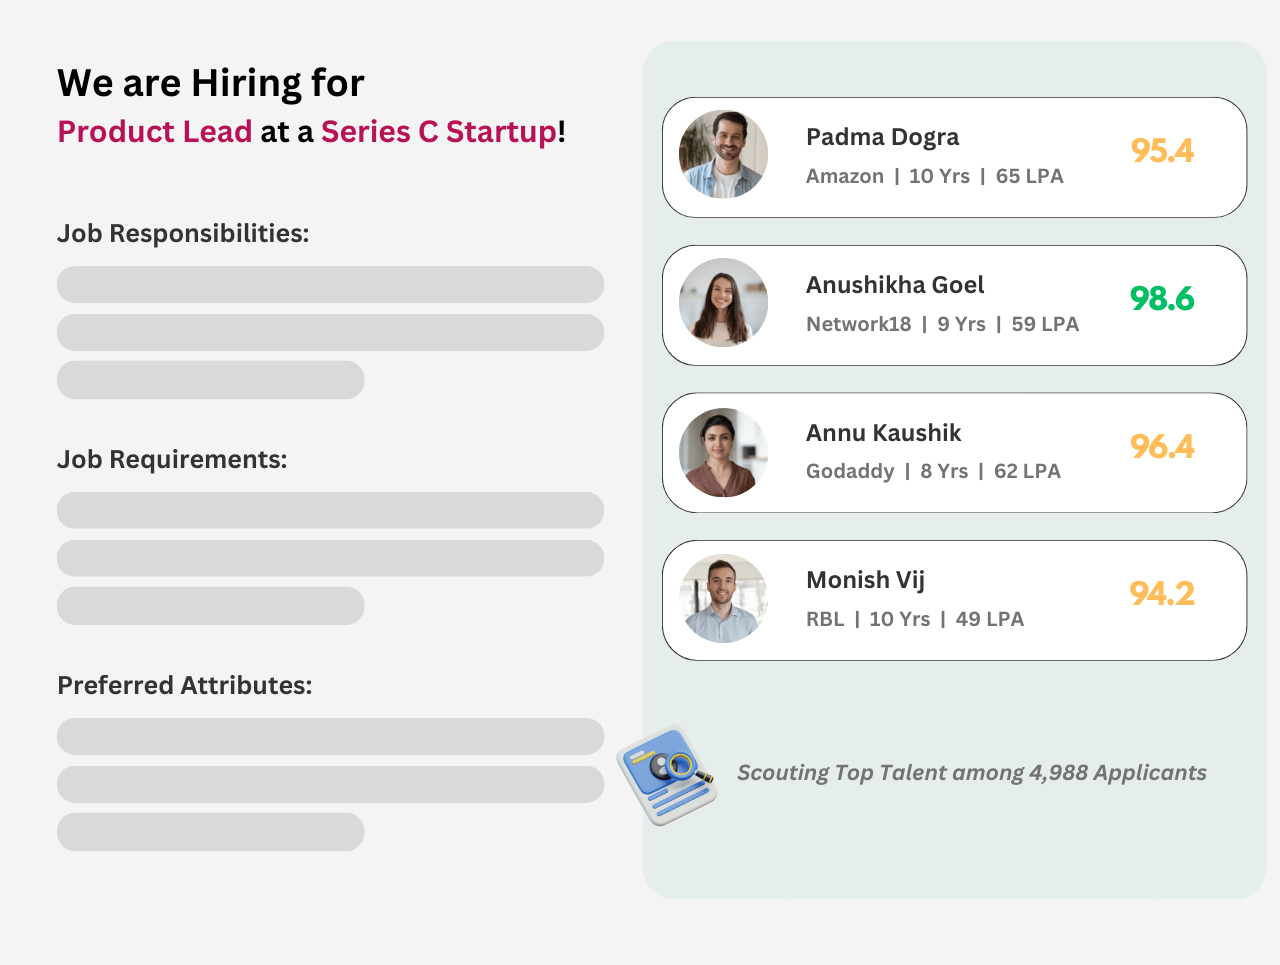Screen dimensions: 1280x965
Task: Open the Annu Kaushik candidate name
Action: (883, 433)
